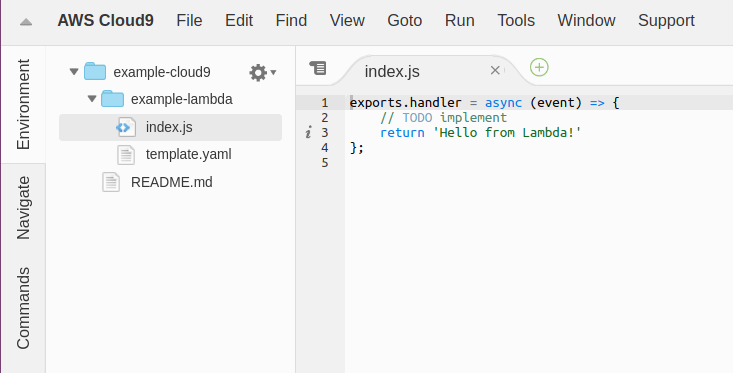
Task: Open the Commands side panel
Action: click(23, 308)
